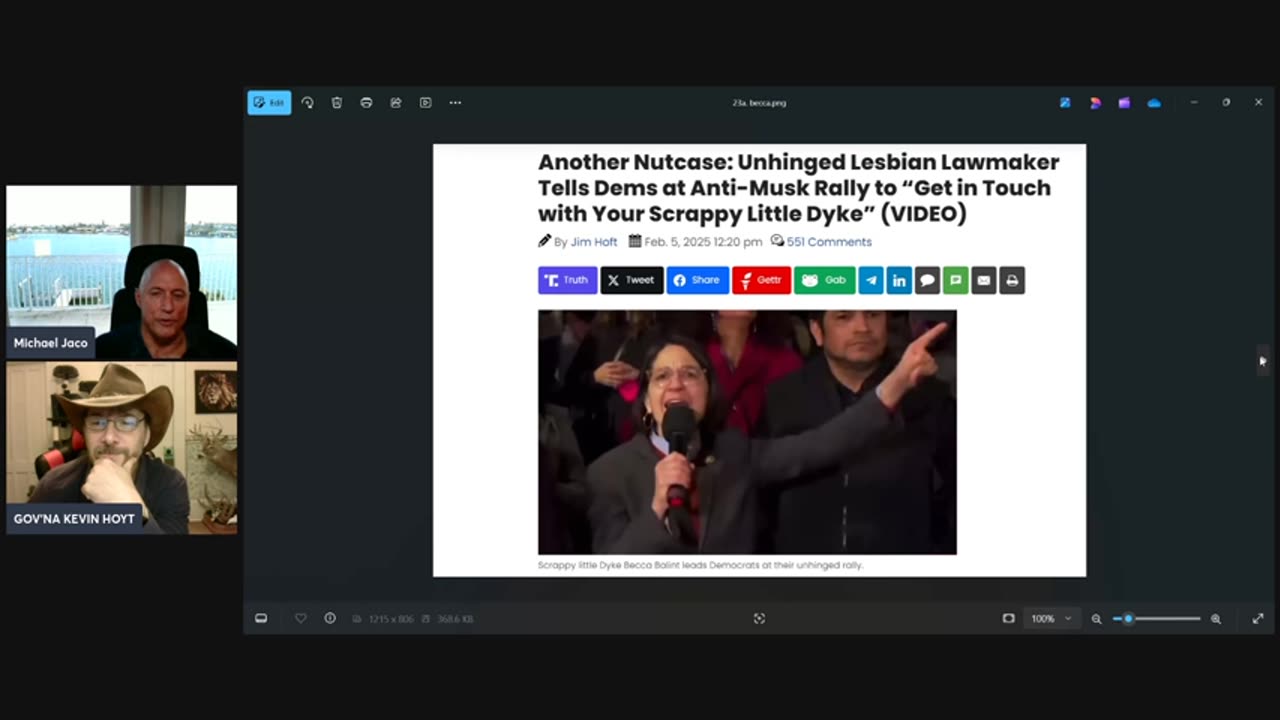
Task: Open the 100% zoom level dropdown
Action: (1051, 618)
